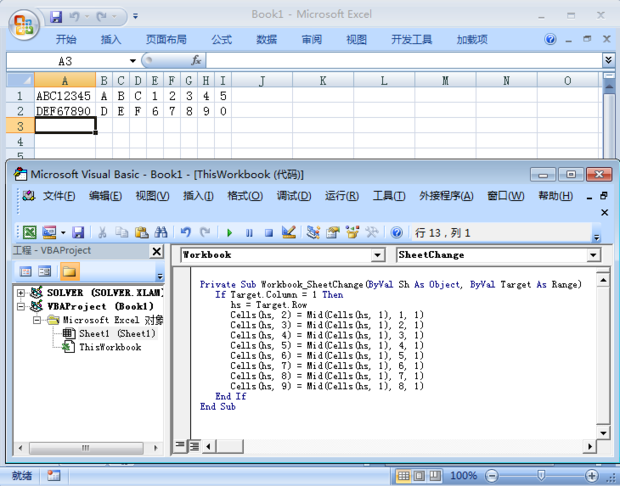
Task: Open 工具(T) menu in VBA editor
Action: click(389, 196)
